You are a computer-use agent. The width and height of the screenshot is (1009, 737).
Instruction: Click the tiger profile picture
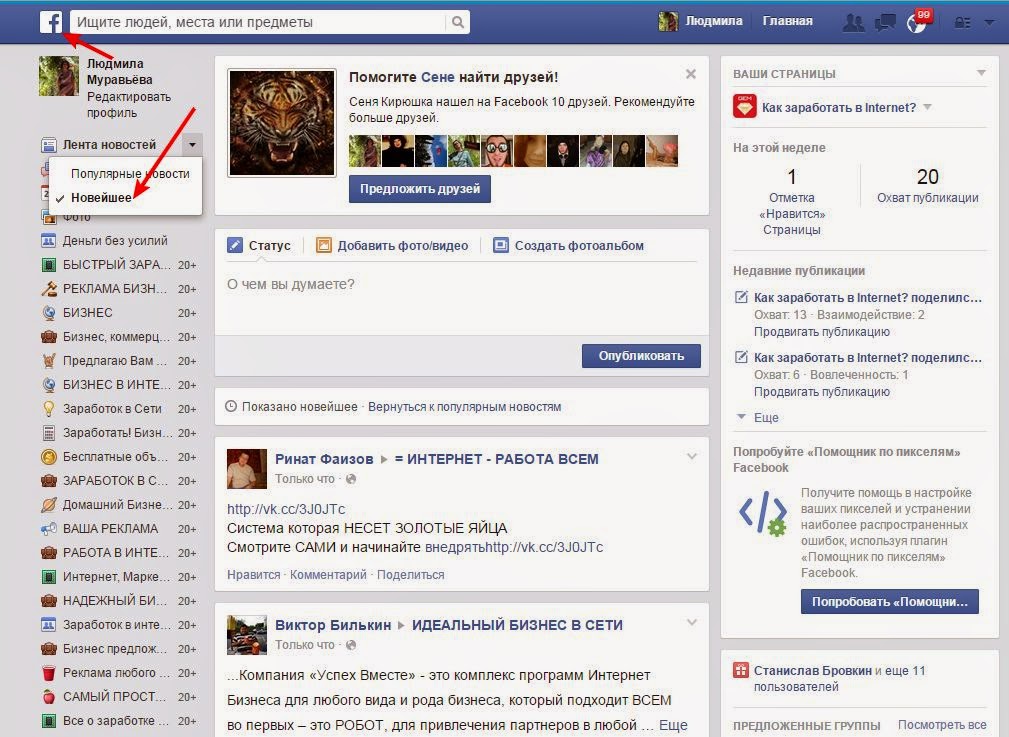pyautogui.click(x=282, y=123)
